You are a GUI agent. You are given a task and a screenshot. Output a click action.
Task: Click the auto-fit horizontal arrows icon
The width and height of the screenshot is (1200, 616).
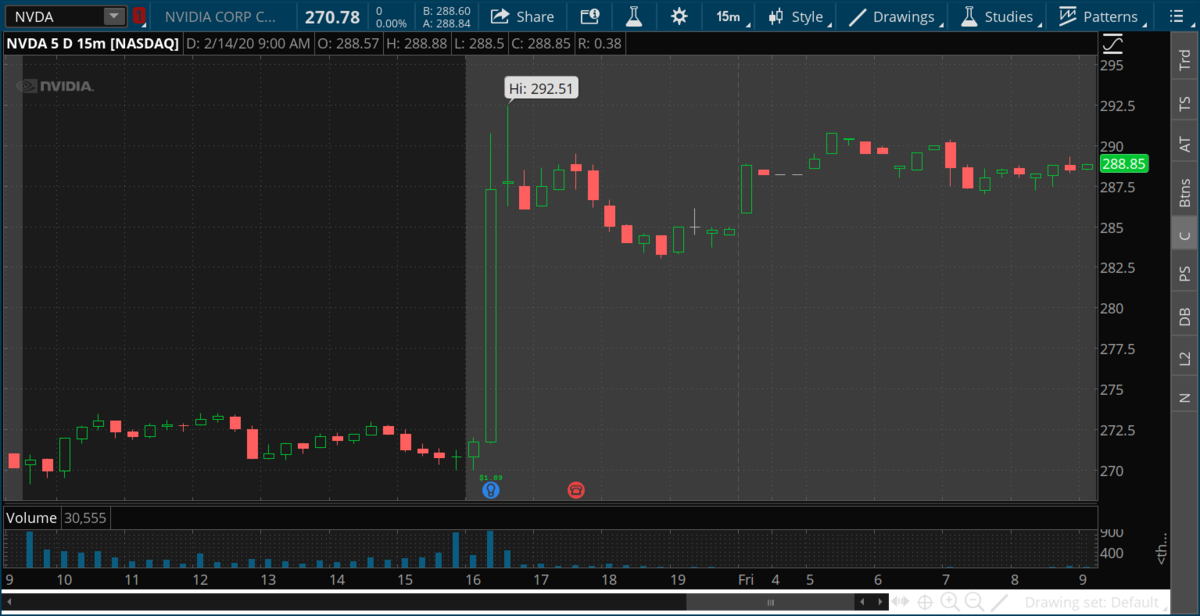pos(901,602)
